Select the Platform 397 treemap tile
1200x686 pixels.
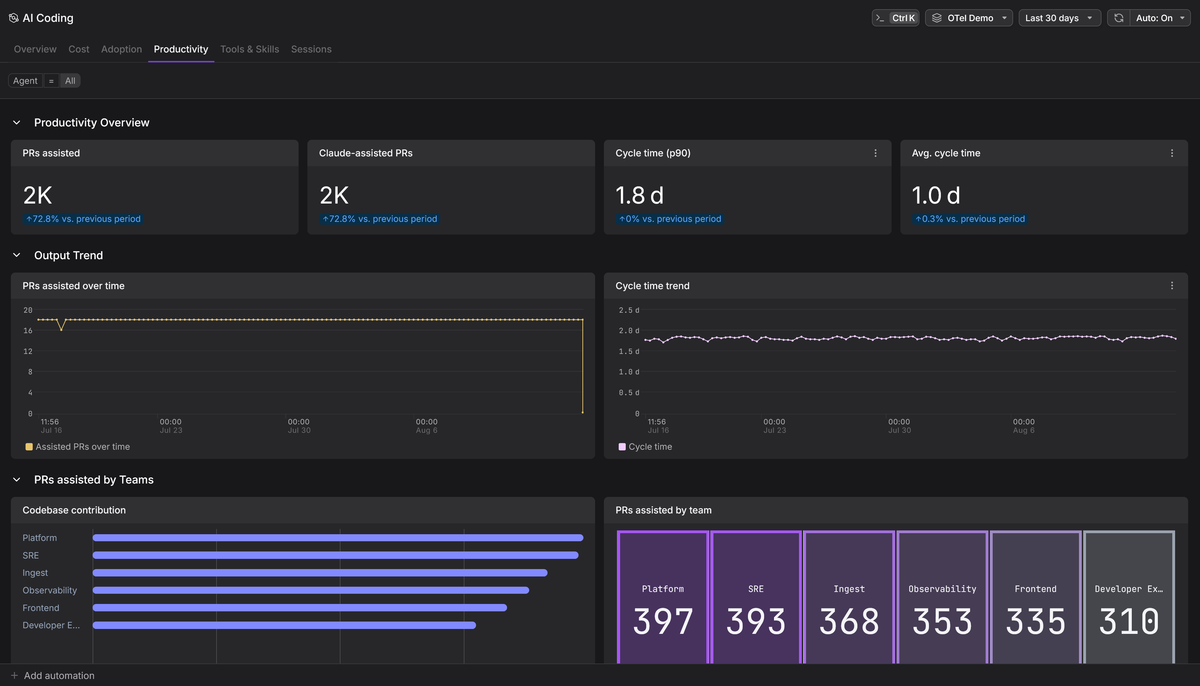[663, 597]
